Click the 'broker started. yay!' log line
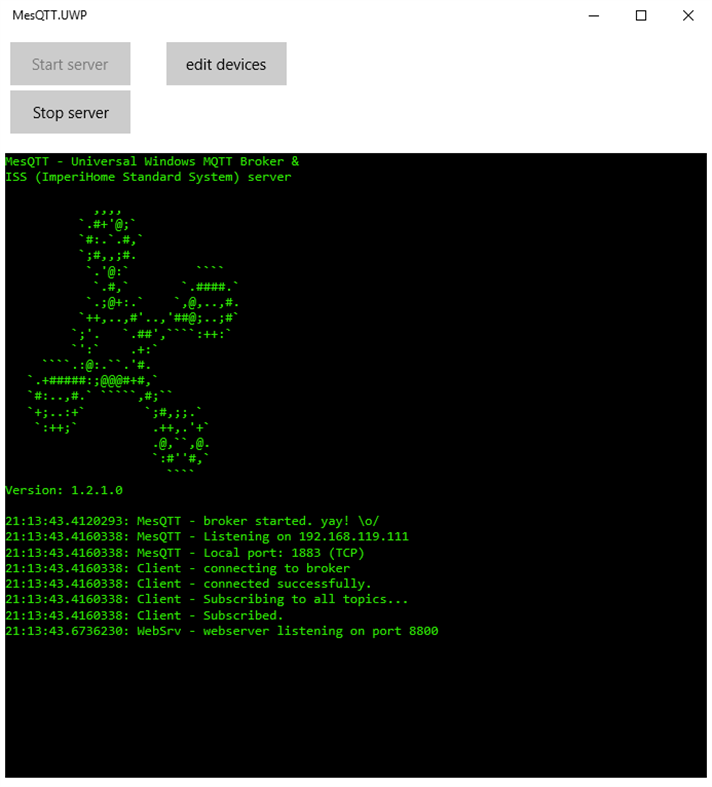The height and width of the screenshot is (787, 712). [x=192, y=521]
